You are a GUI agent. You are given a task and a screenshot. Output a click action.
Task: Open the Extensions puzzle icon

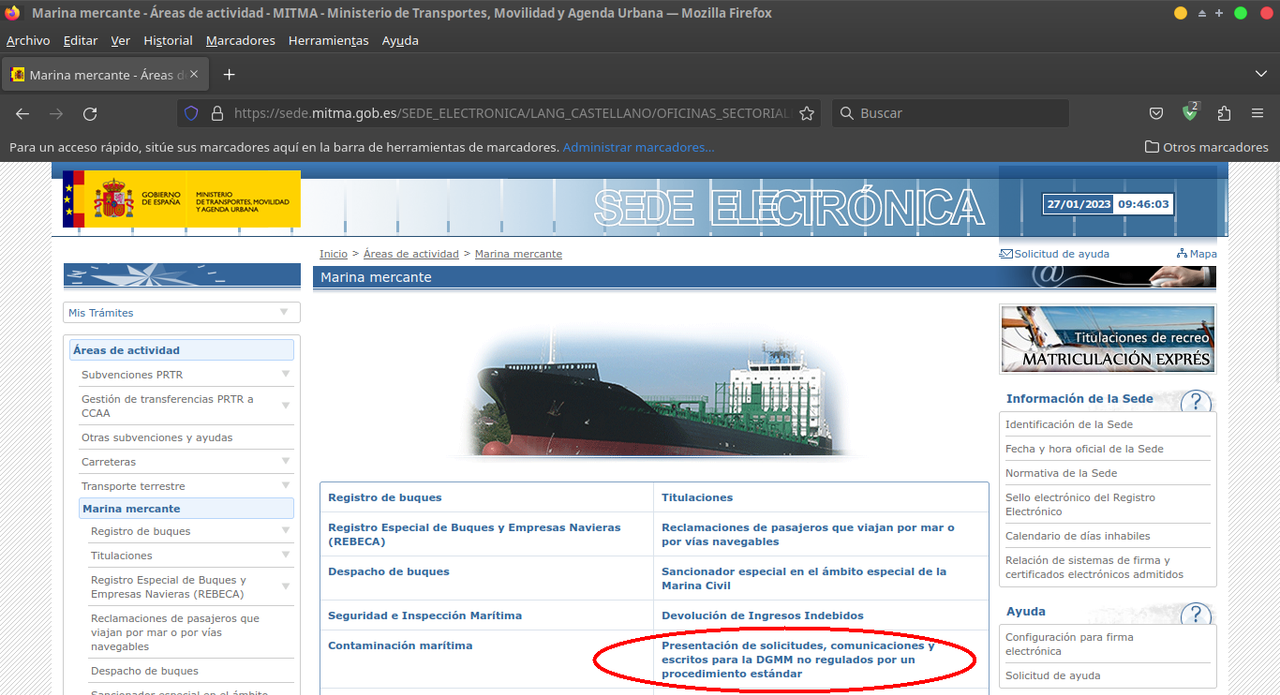pyautogui.click(x=1224, y=113)
